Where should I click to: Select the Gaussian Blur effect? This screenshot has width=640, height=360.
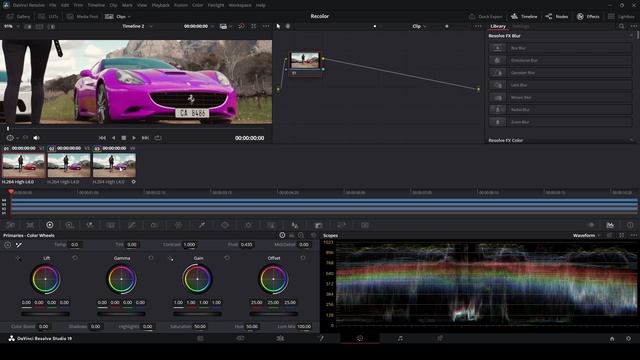pos(560,73)
